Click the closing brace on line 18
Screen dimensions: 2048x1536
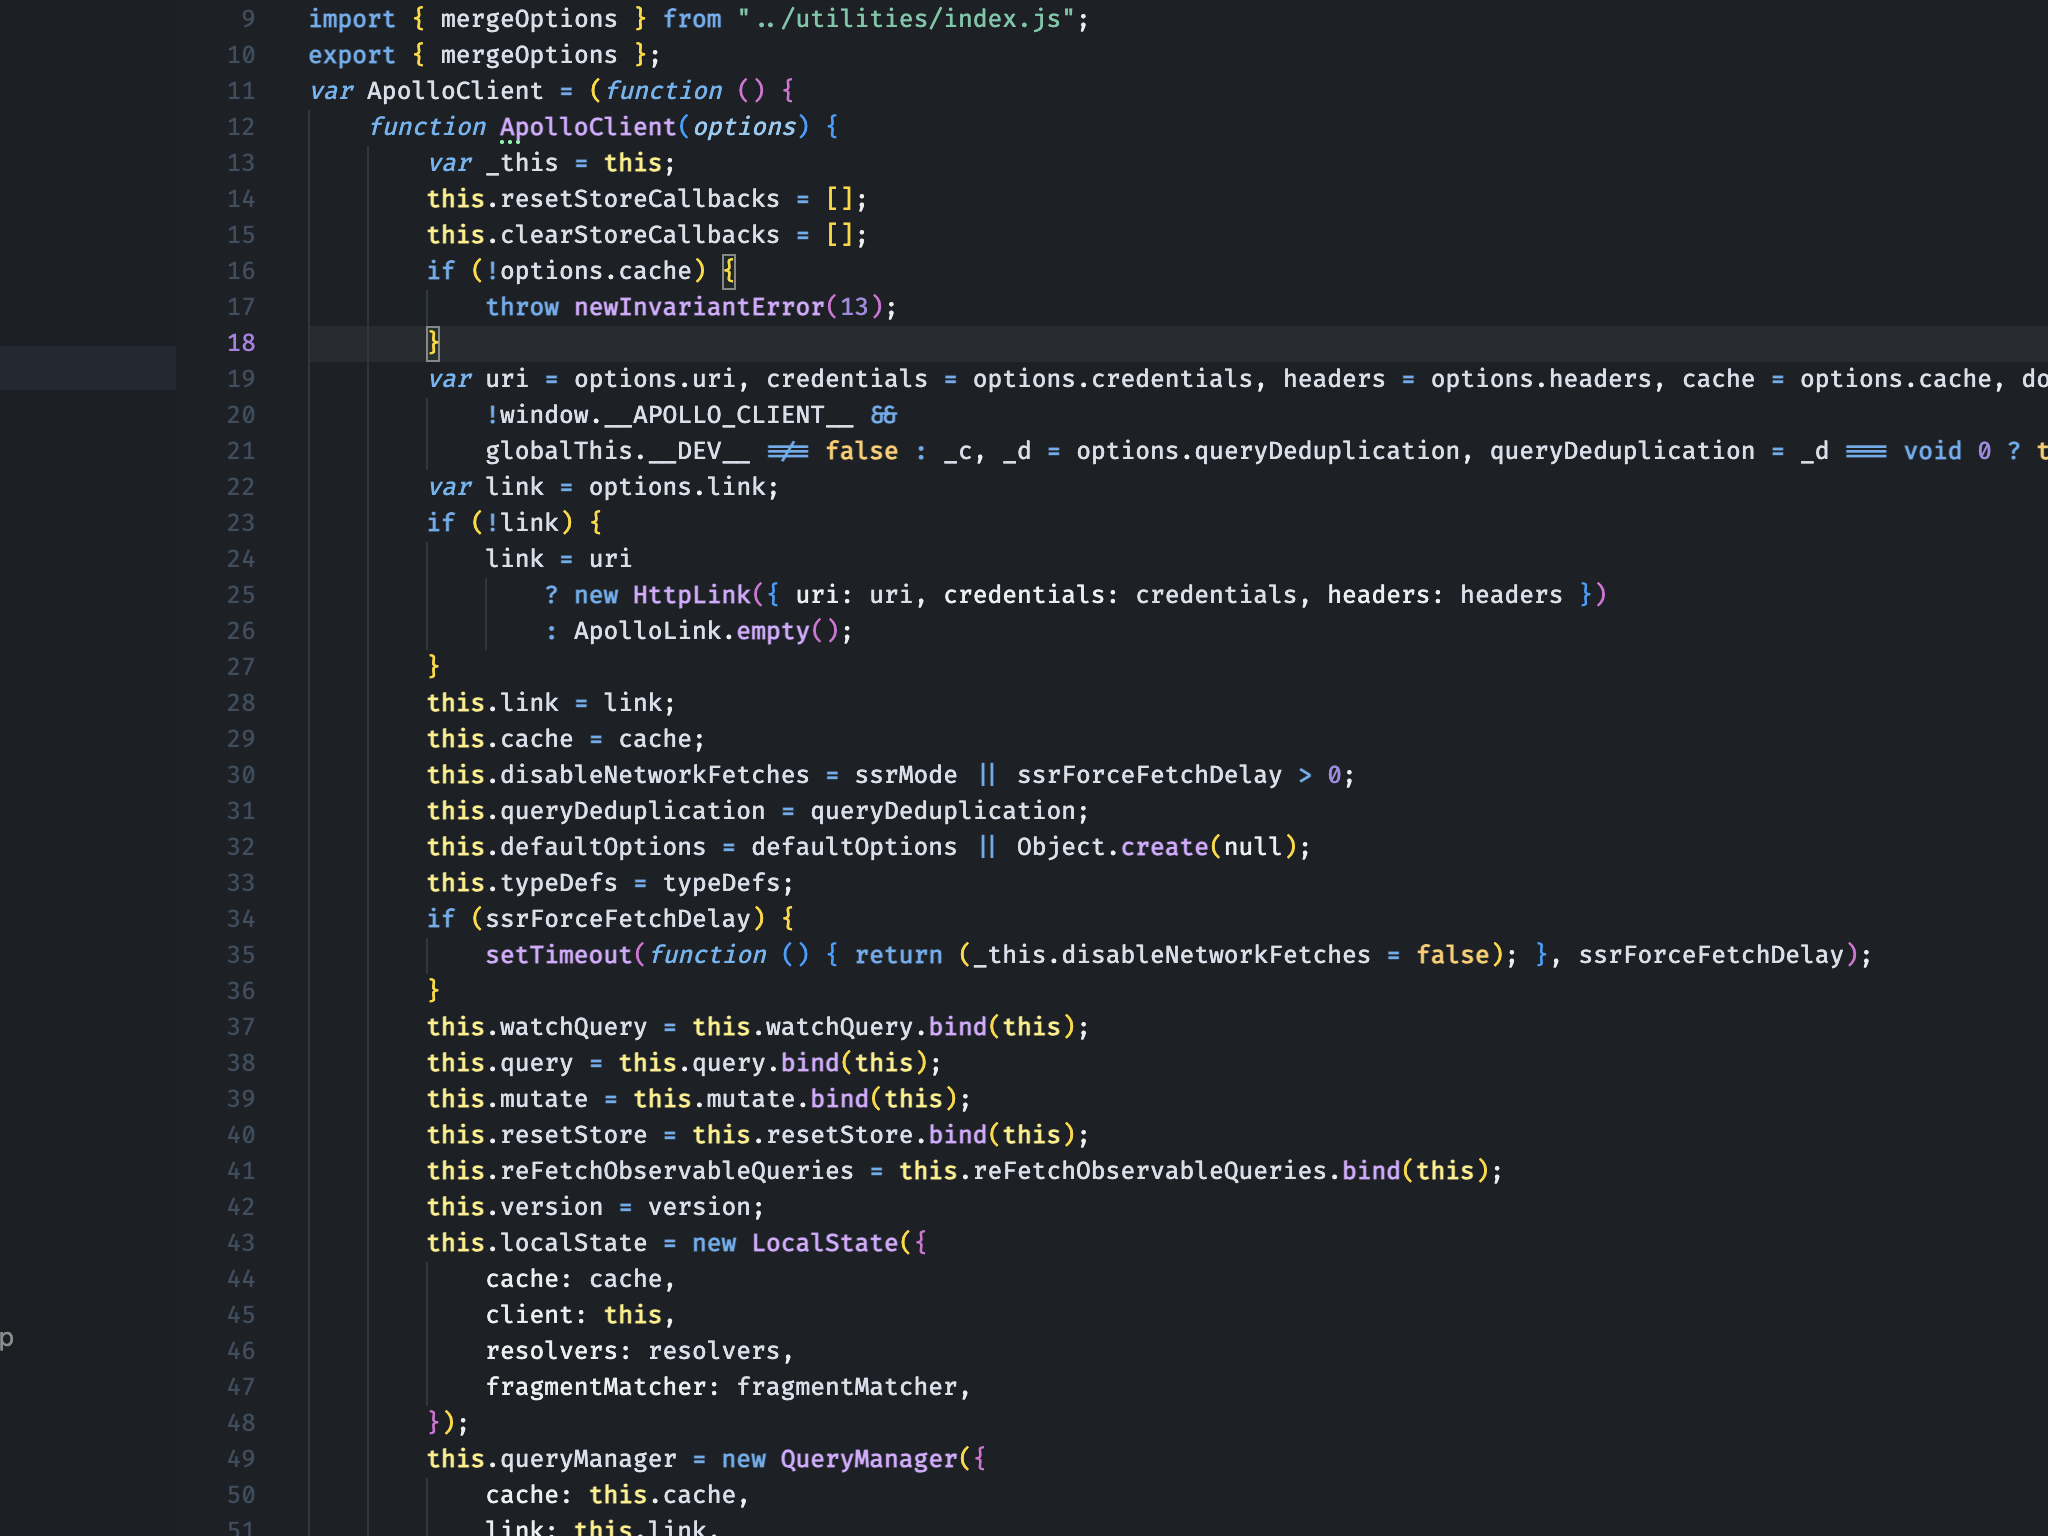[x=433, y=343]
